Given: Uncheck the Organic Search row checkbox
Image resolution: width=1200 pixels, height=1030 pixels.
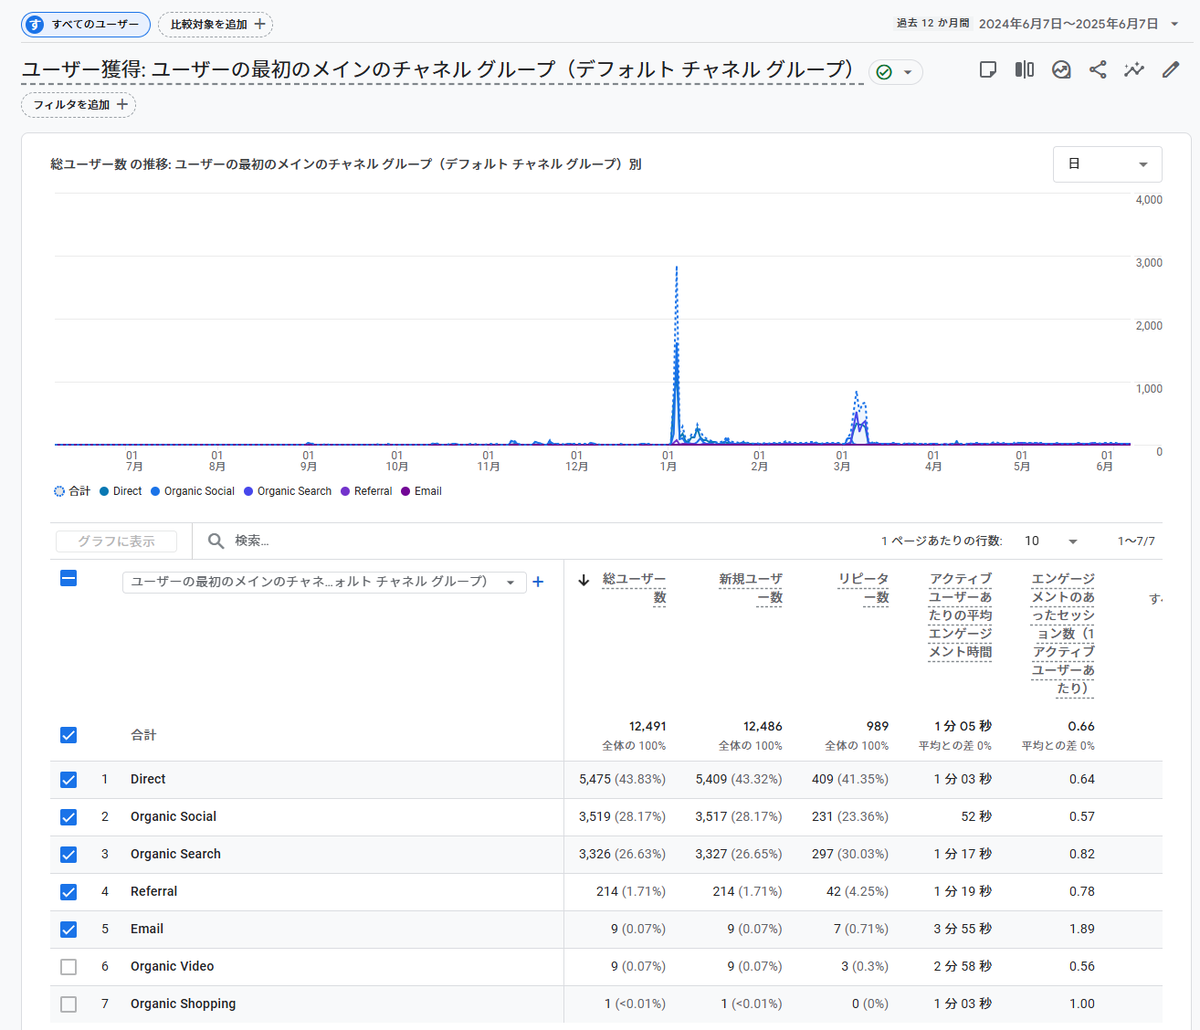Looking at the screenshot, I should pos(68,855).
